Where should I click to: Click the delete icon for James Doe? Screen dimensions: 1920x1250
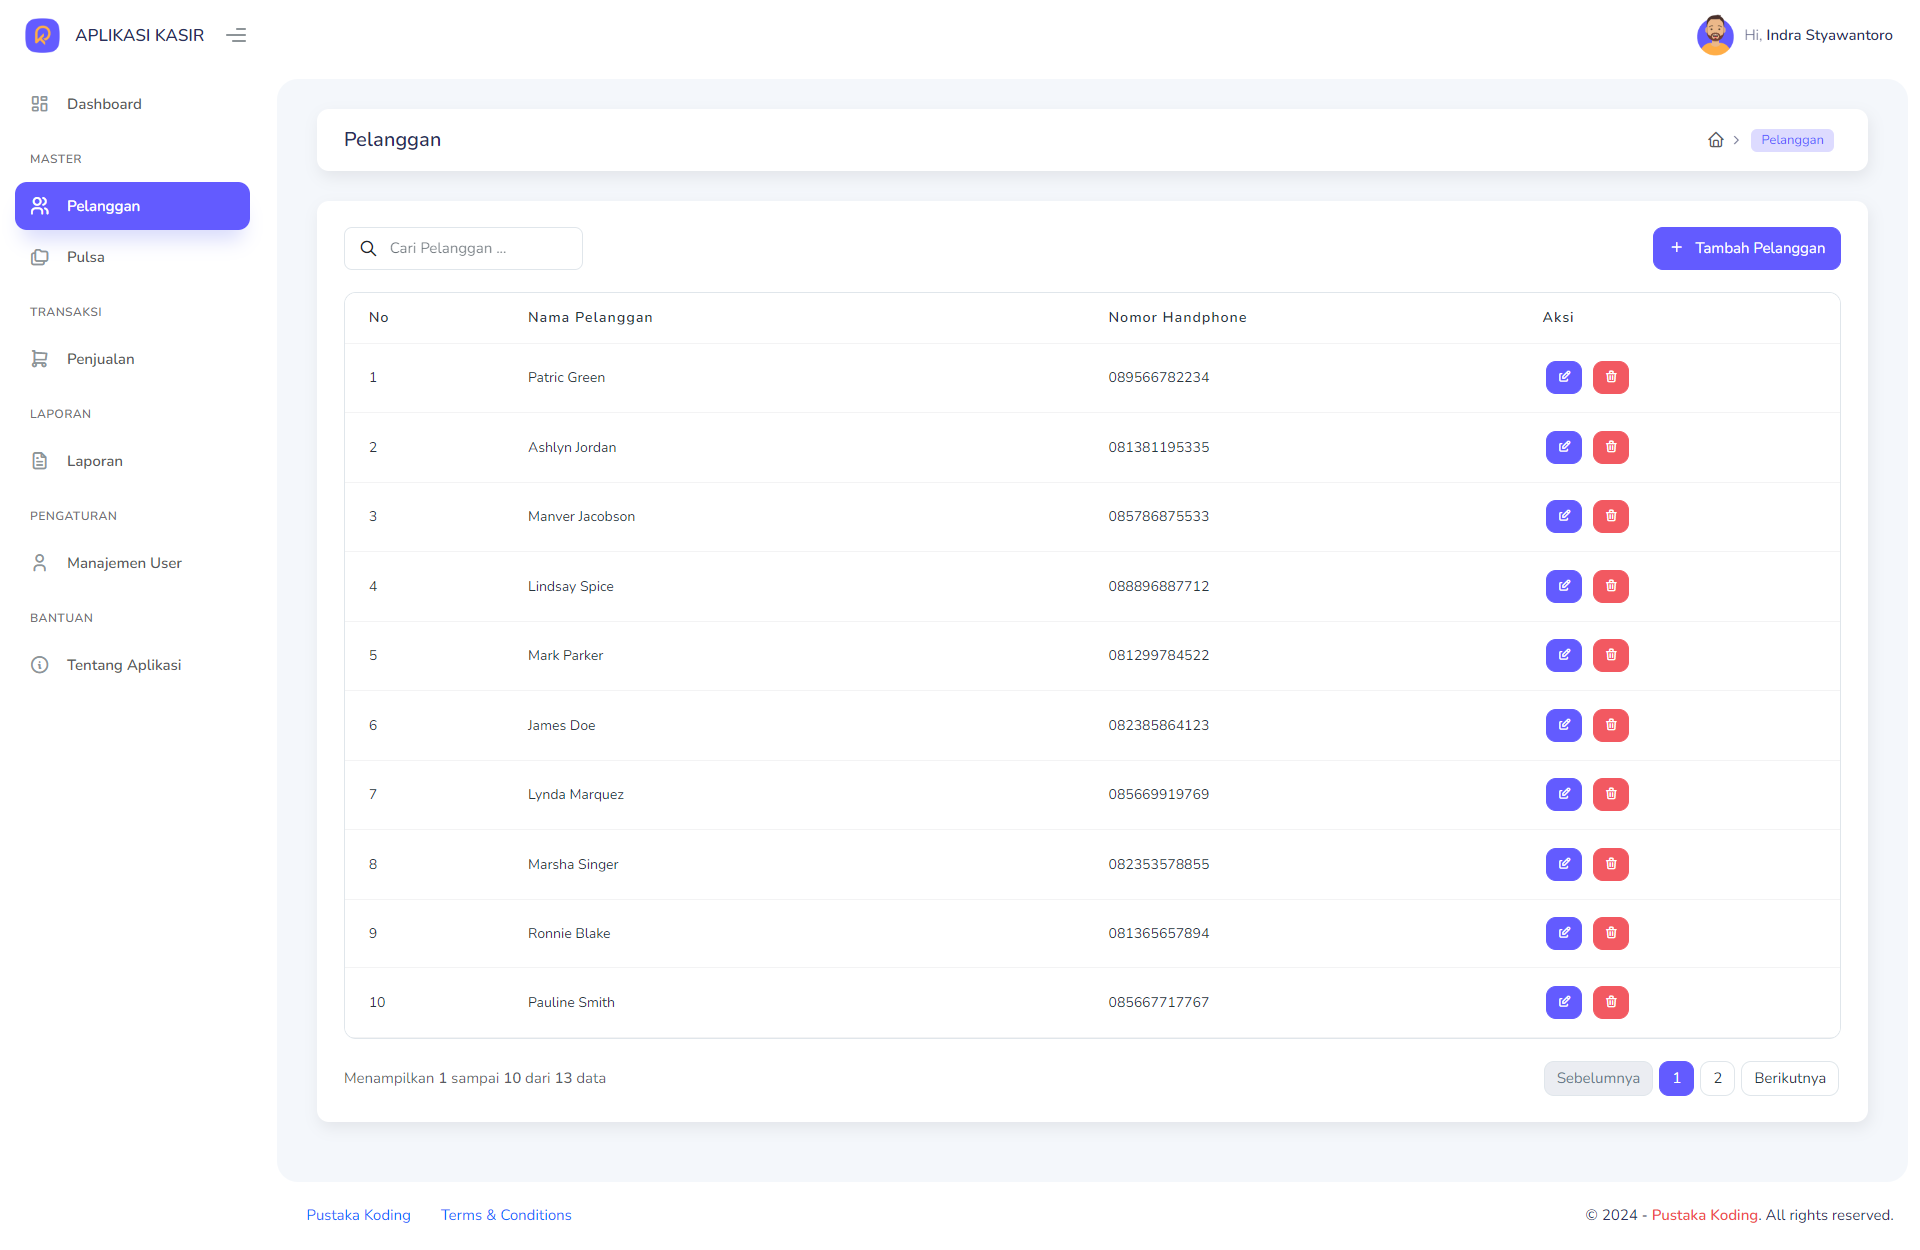click(1609, 725)
